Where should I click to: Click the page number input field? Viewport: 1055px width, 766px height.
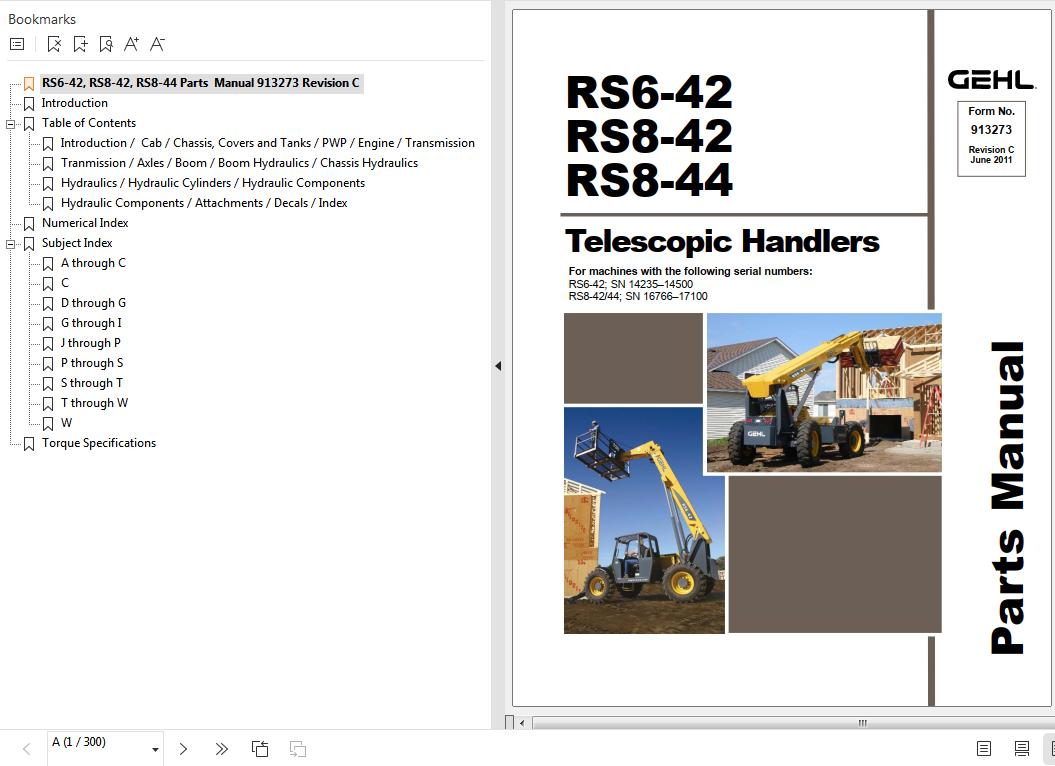coord(96,742)
